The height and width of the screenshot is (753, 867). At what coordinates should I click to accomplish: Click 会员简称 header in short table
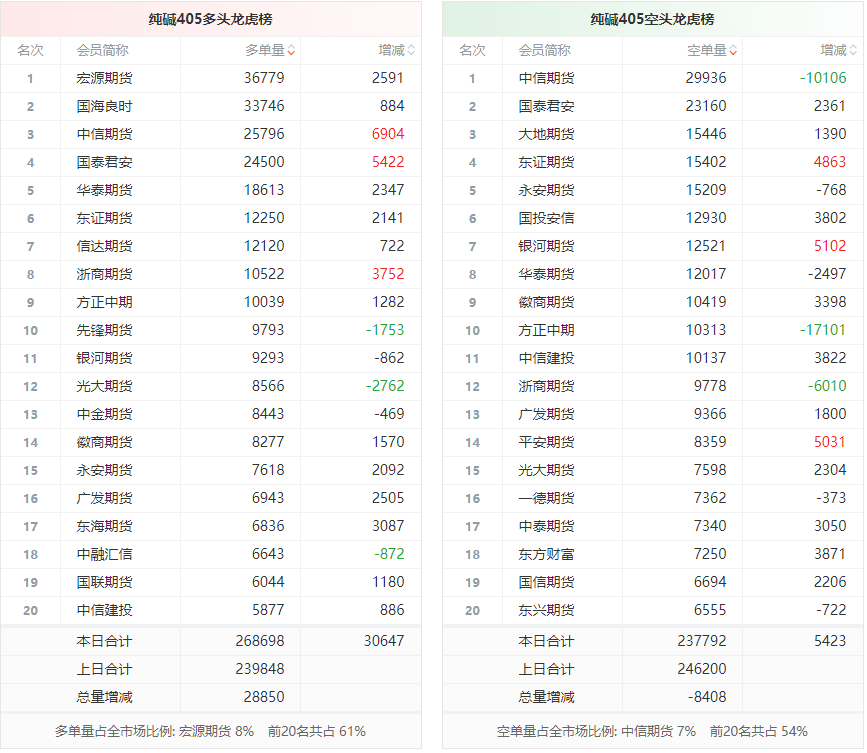545,50
